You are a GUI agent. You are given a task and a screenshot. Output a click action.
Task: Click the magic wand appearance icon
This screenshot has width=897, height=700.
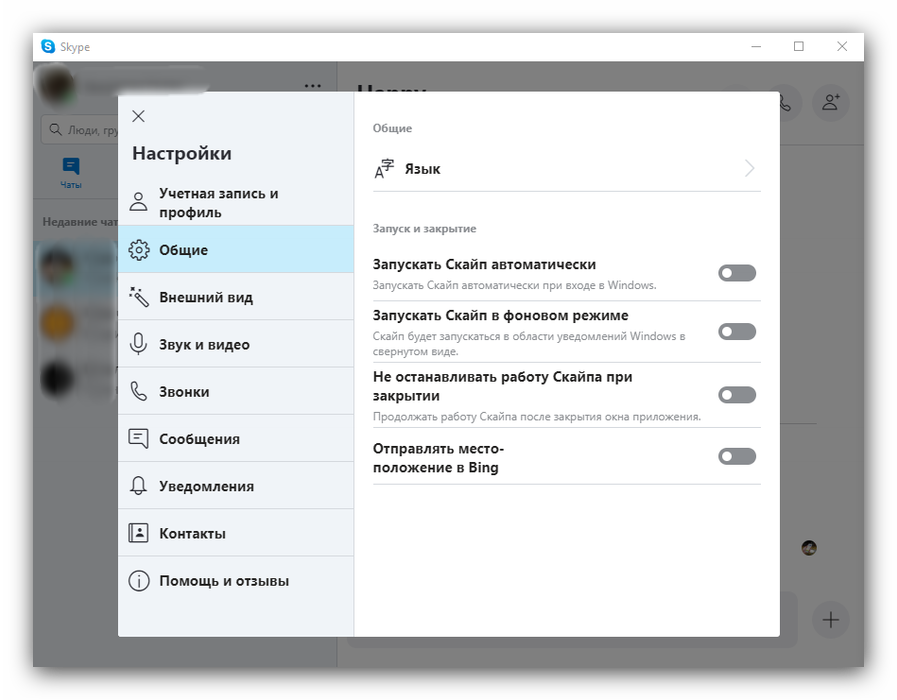[x=138, y=297]
